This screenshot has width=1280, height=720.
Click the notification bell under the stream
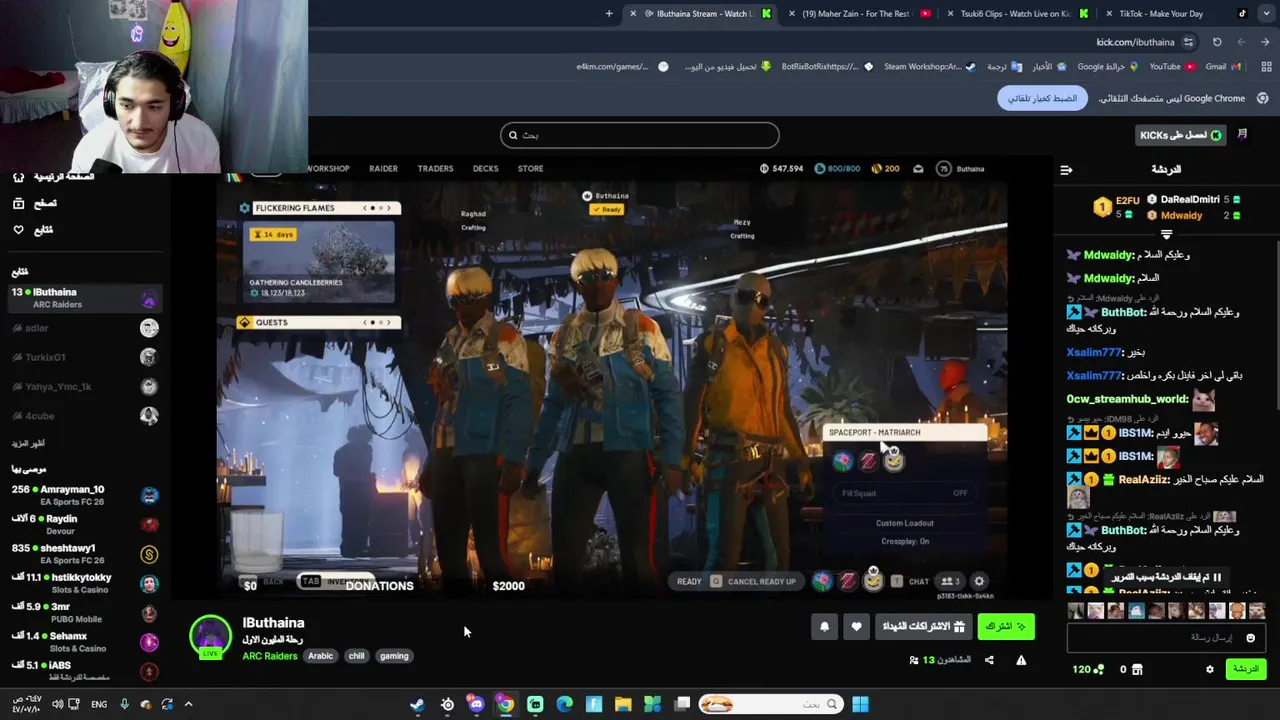[824, 627]
